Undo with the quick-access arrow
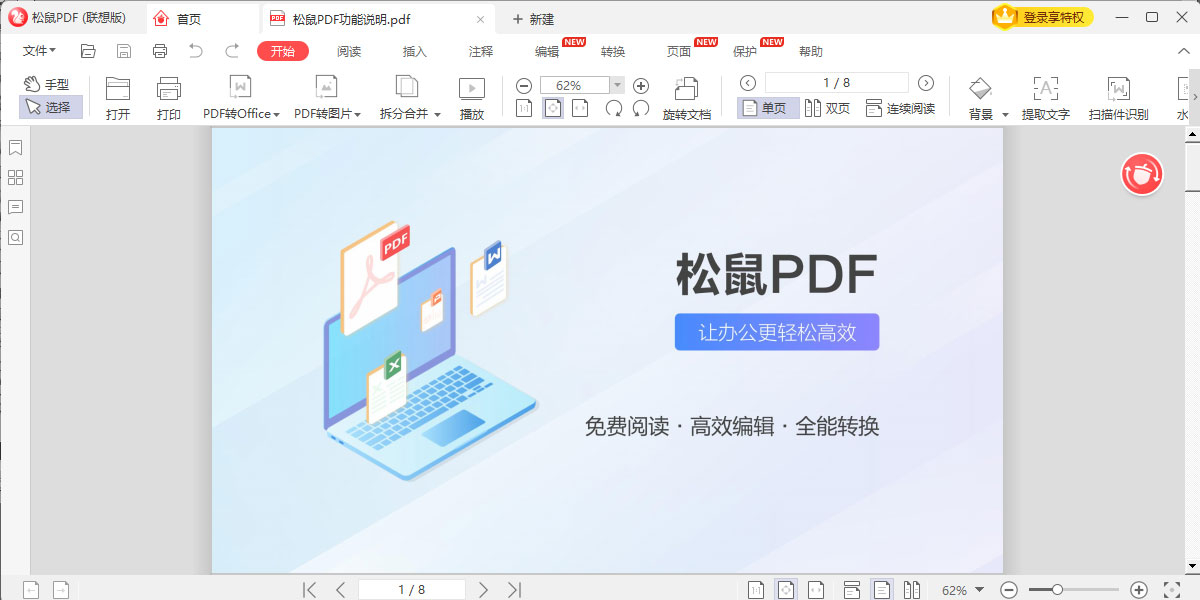This screenshot has width=1200, height=600. pyautogui.click(x=196, y=51)
